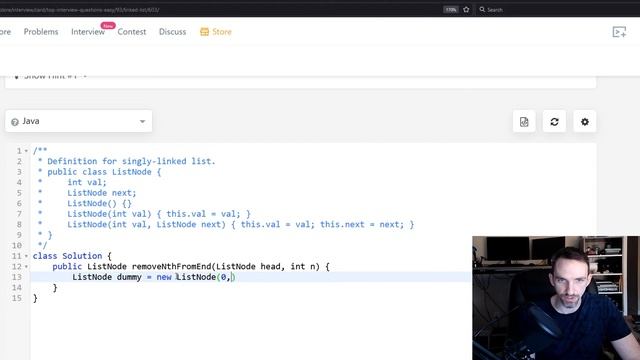Click 'class Solution {' on line 11

click(72, 256)
